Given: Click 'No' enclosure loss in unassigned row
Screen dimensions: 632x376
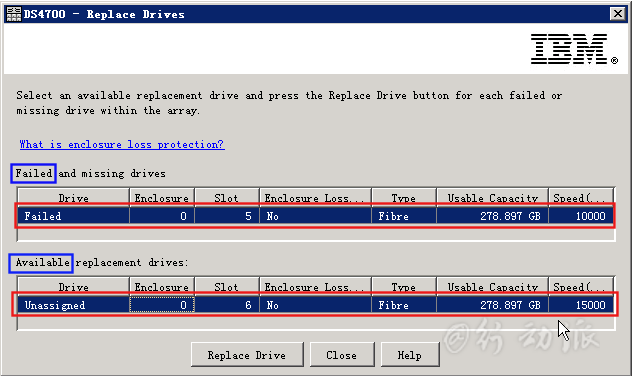Looking at the screenshot, I should [x=315, y=305].
